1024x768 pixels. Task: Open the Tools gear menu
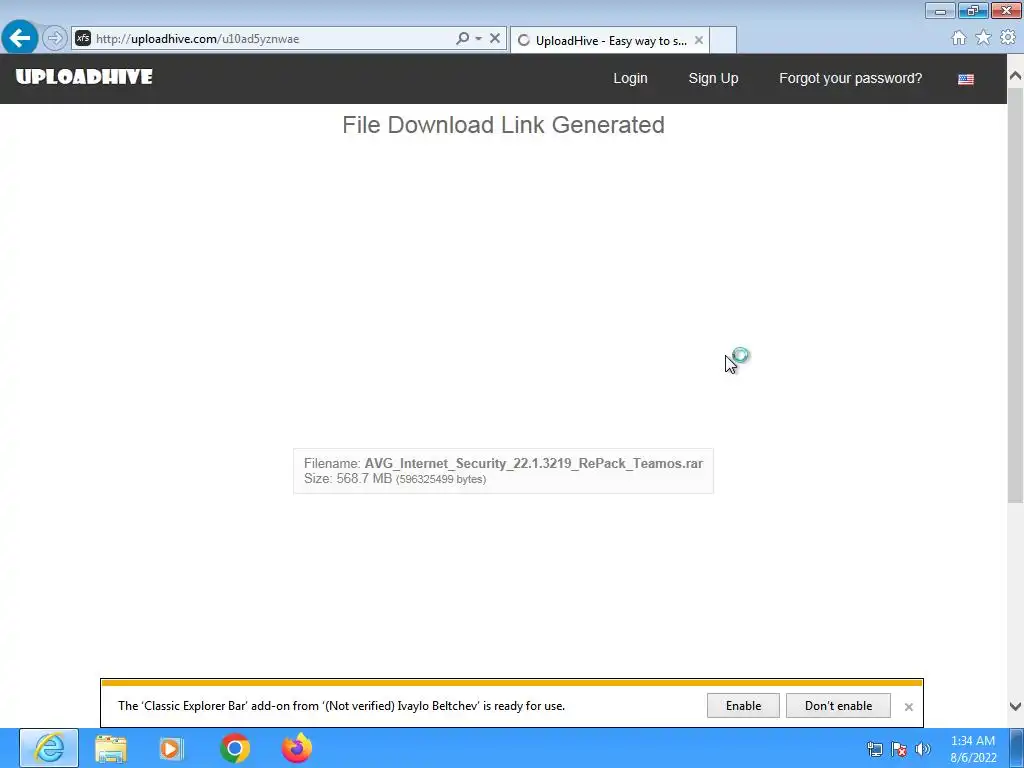click(1008, 38)
